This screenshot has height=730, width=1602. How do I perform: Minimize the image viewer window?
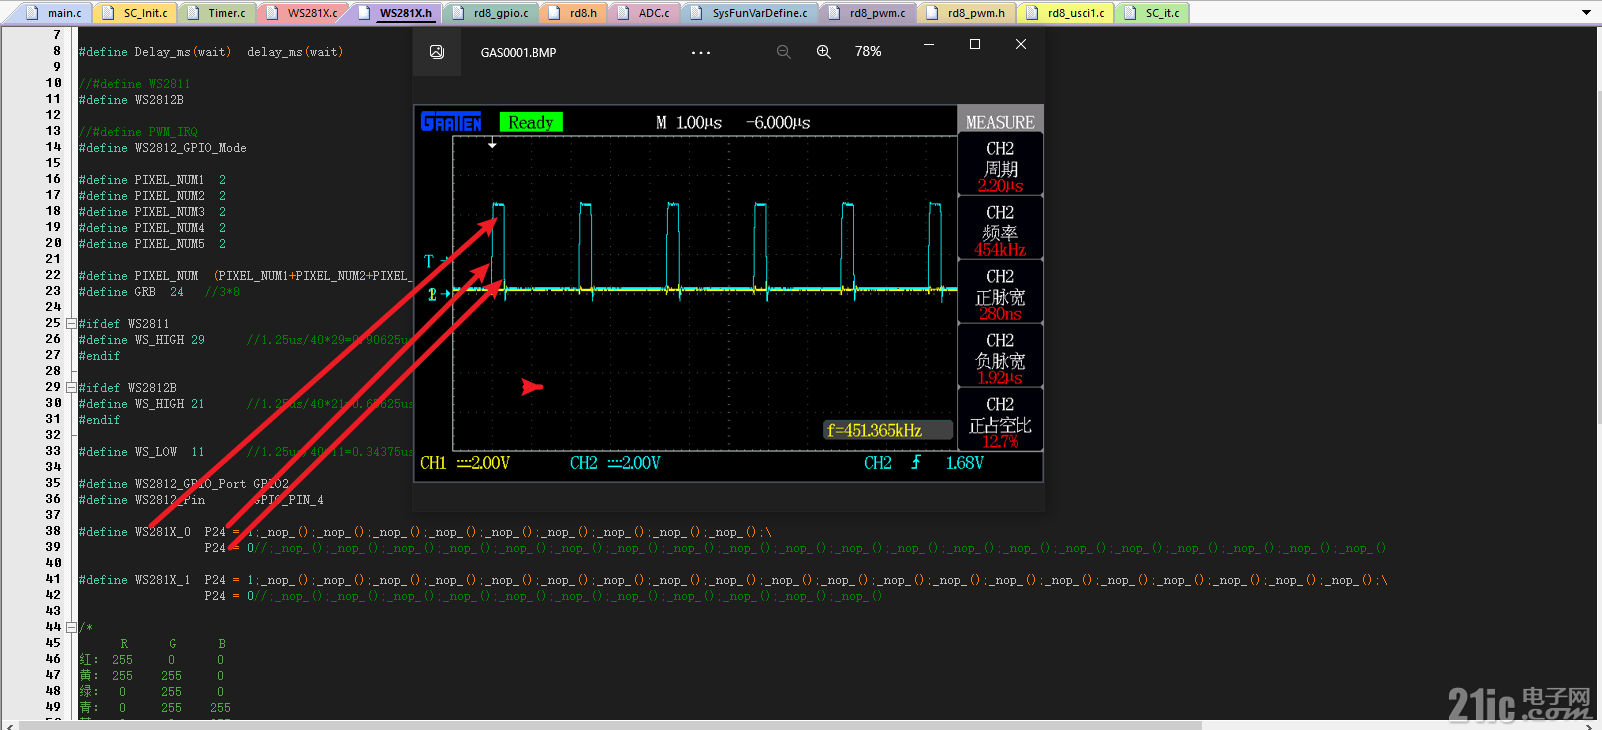(x=929, y=44)
